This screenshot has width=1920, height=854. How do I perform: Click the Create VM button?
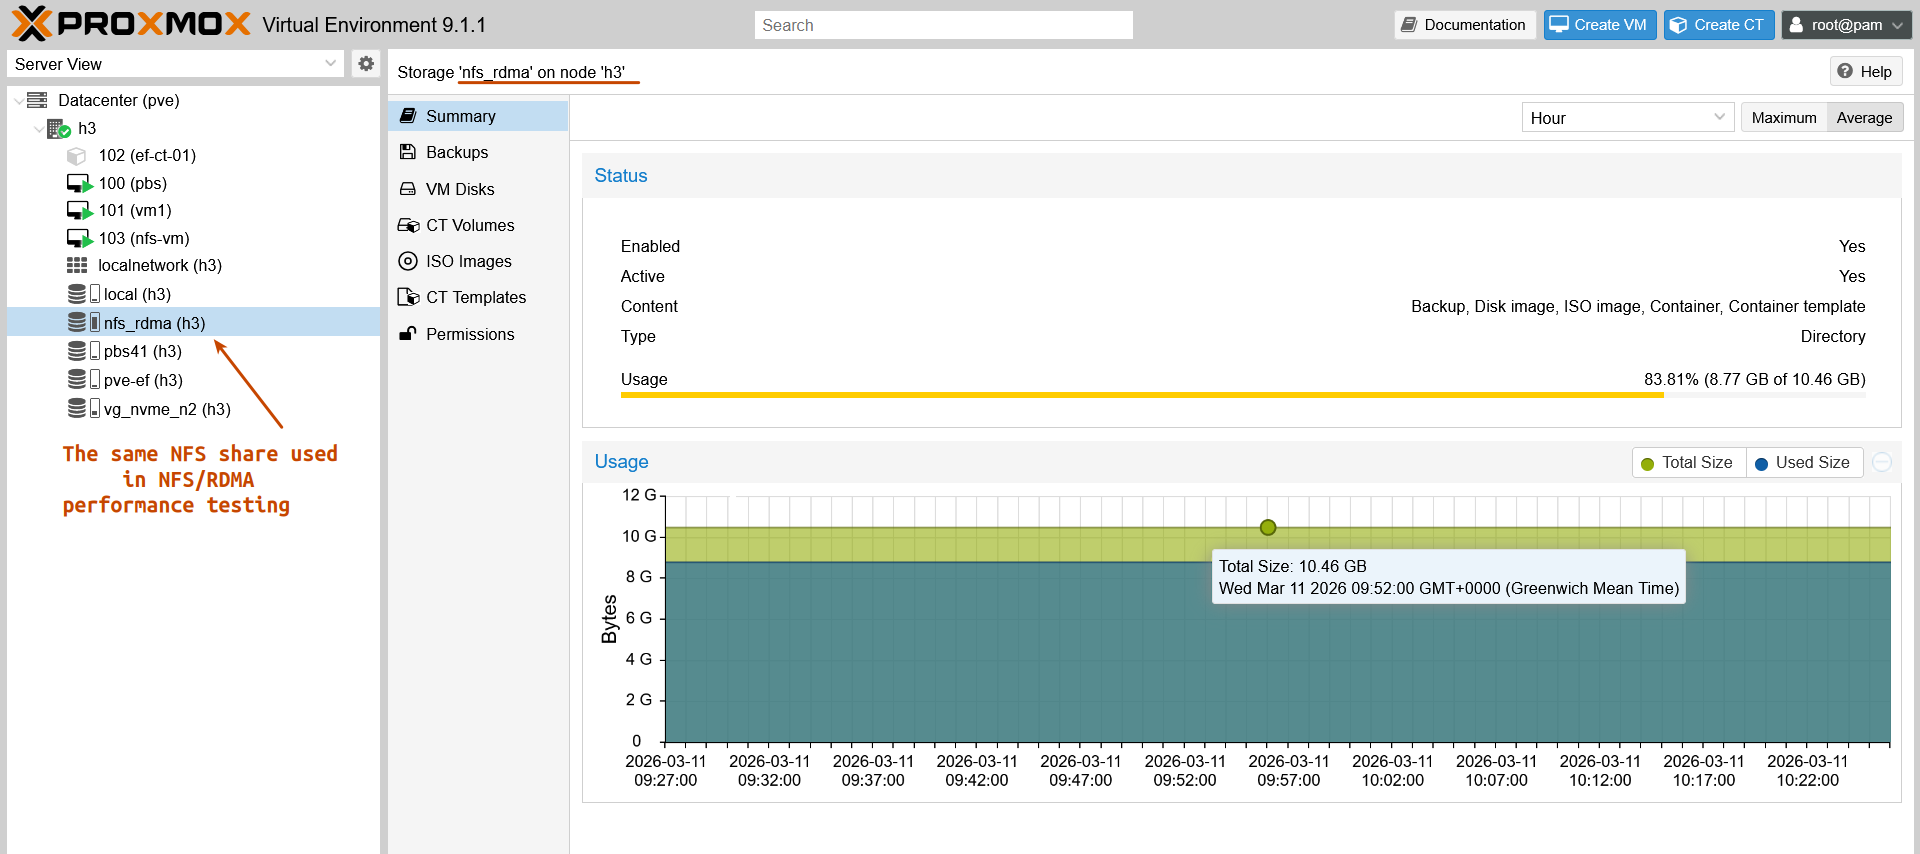pos(1600,25)
